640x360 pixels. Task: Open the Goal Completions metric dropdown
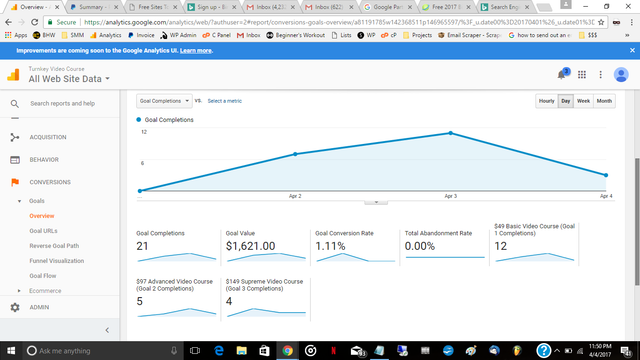[x=164, y=101]
